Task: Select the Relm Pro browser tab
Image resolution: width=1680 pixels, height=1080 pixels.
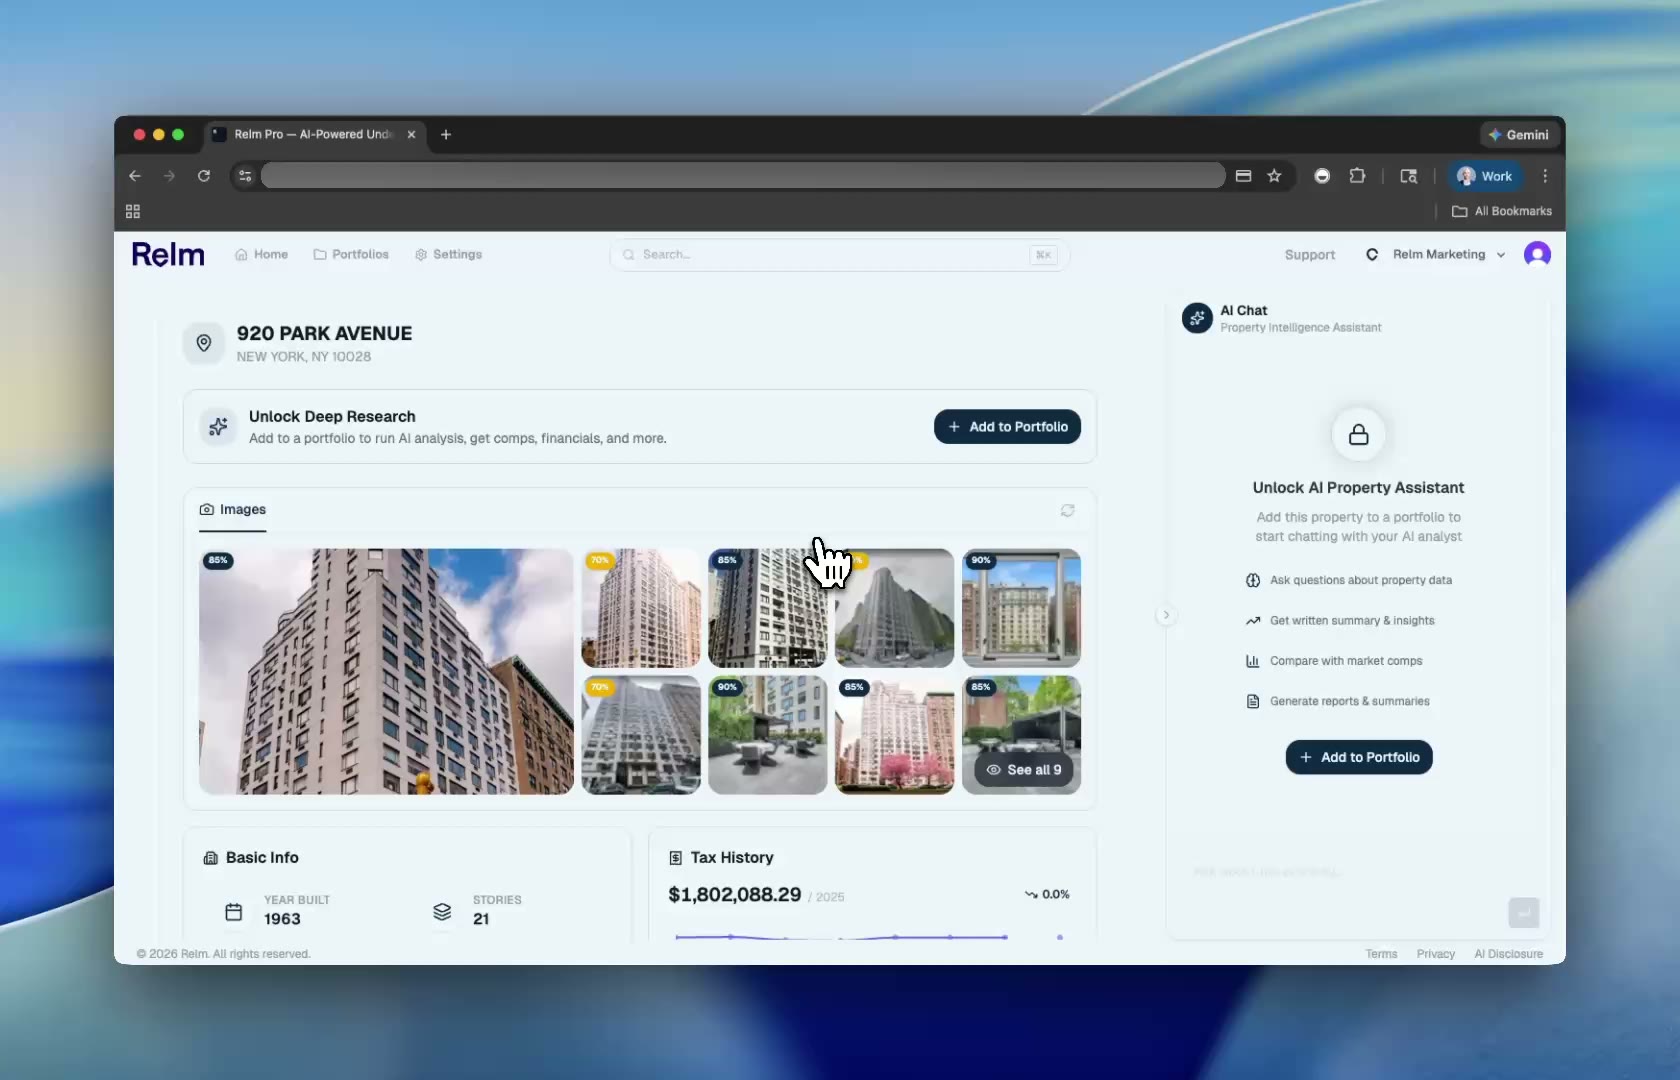Action: click(313, 135)
